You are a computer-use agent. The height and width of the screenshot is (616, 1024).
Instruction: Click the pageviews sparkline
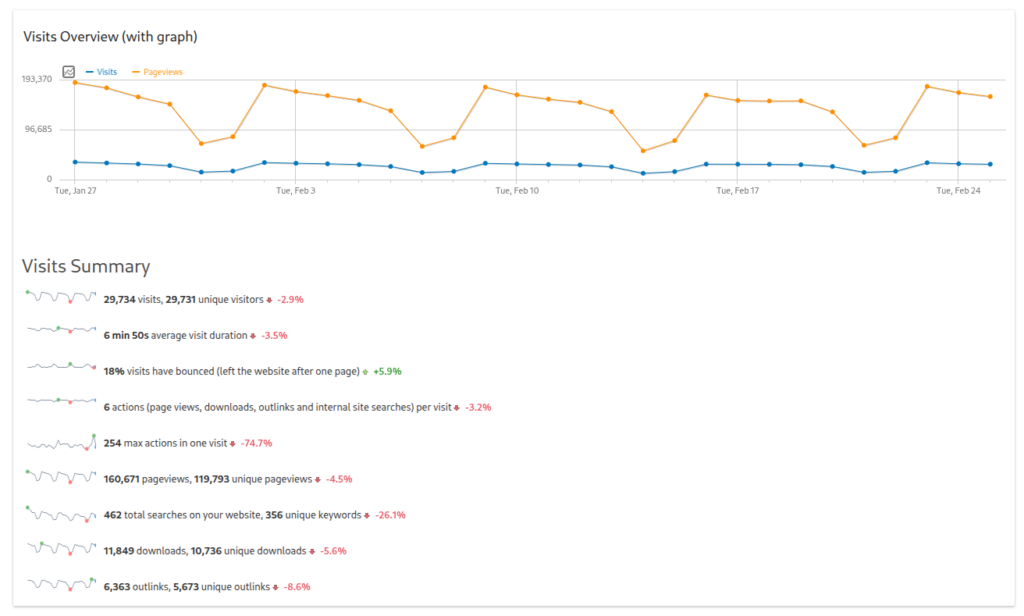click(x=60, y=478)
